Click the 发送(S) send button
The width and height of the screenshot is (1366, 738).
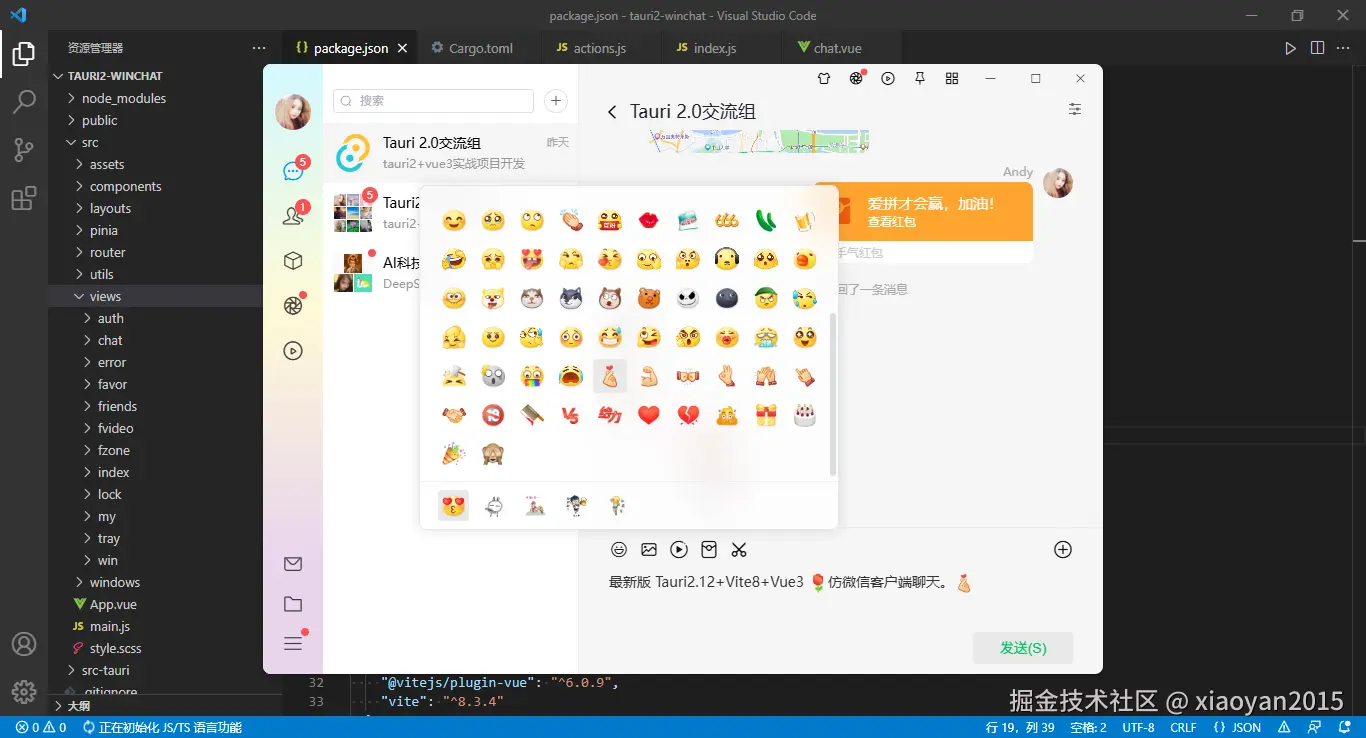click(1023, 648)
